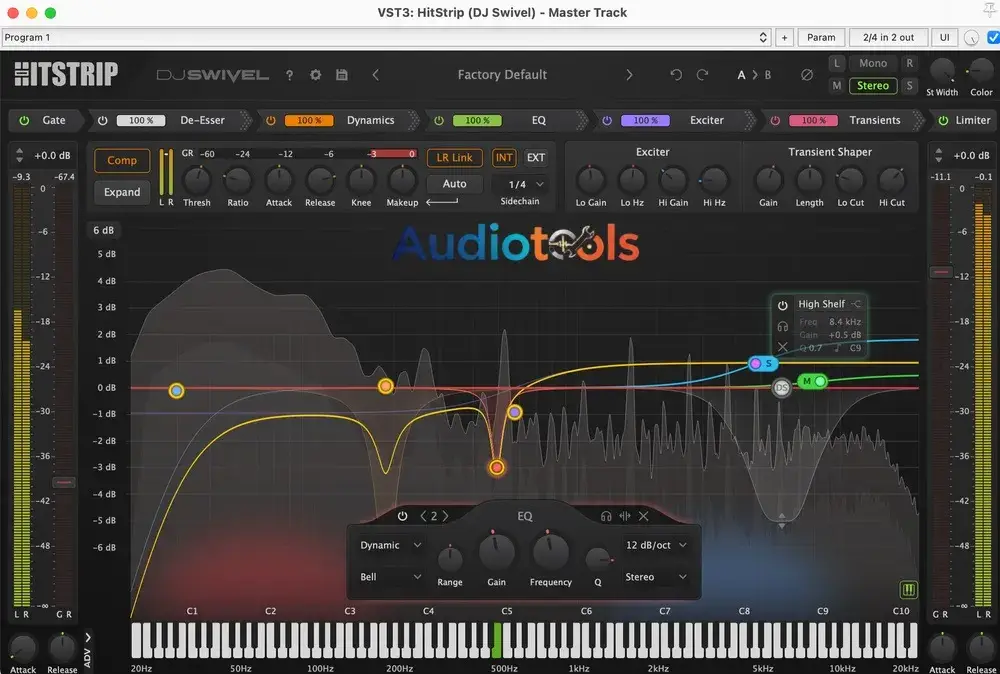Toggle the Gate module power button

coord(24,120)
